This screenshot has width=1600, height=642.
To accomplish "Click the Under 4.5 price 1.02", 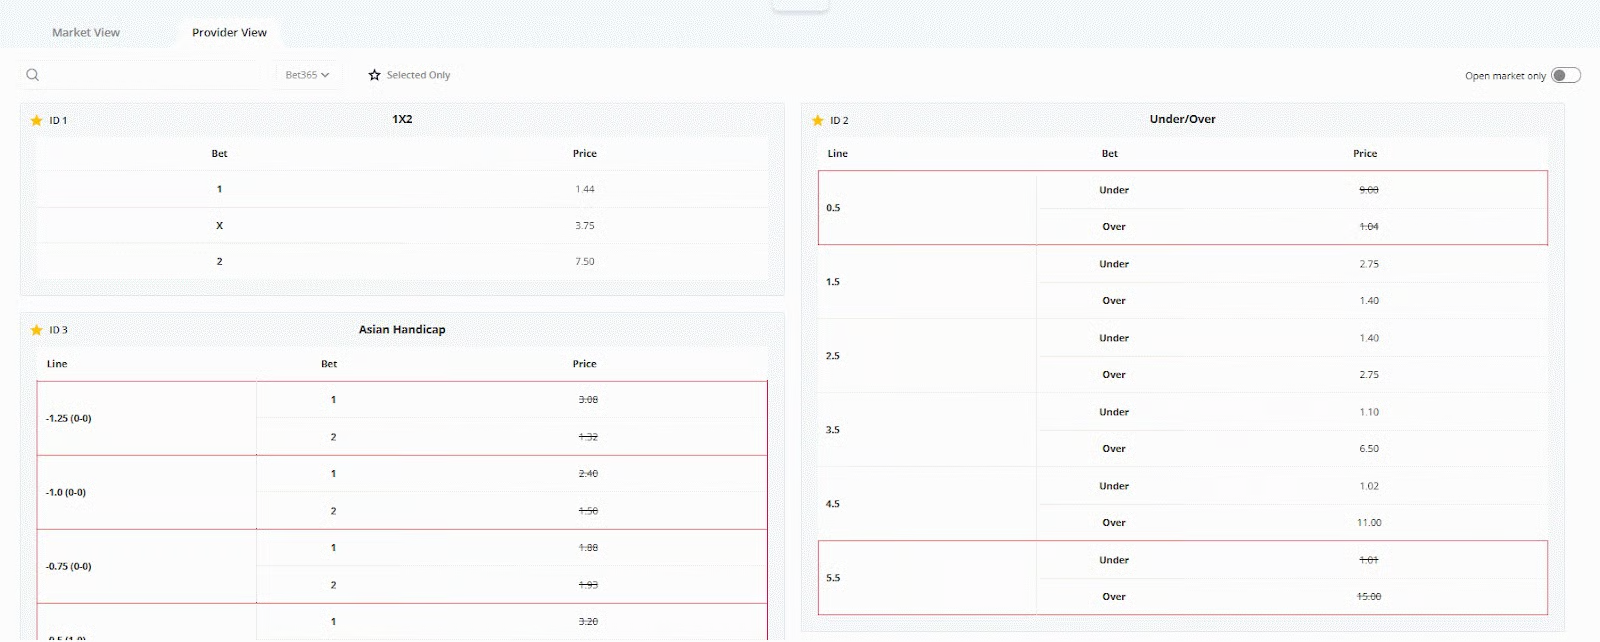I will coord(1369,486).
